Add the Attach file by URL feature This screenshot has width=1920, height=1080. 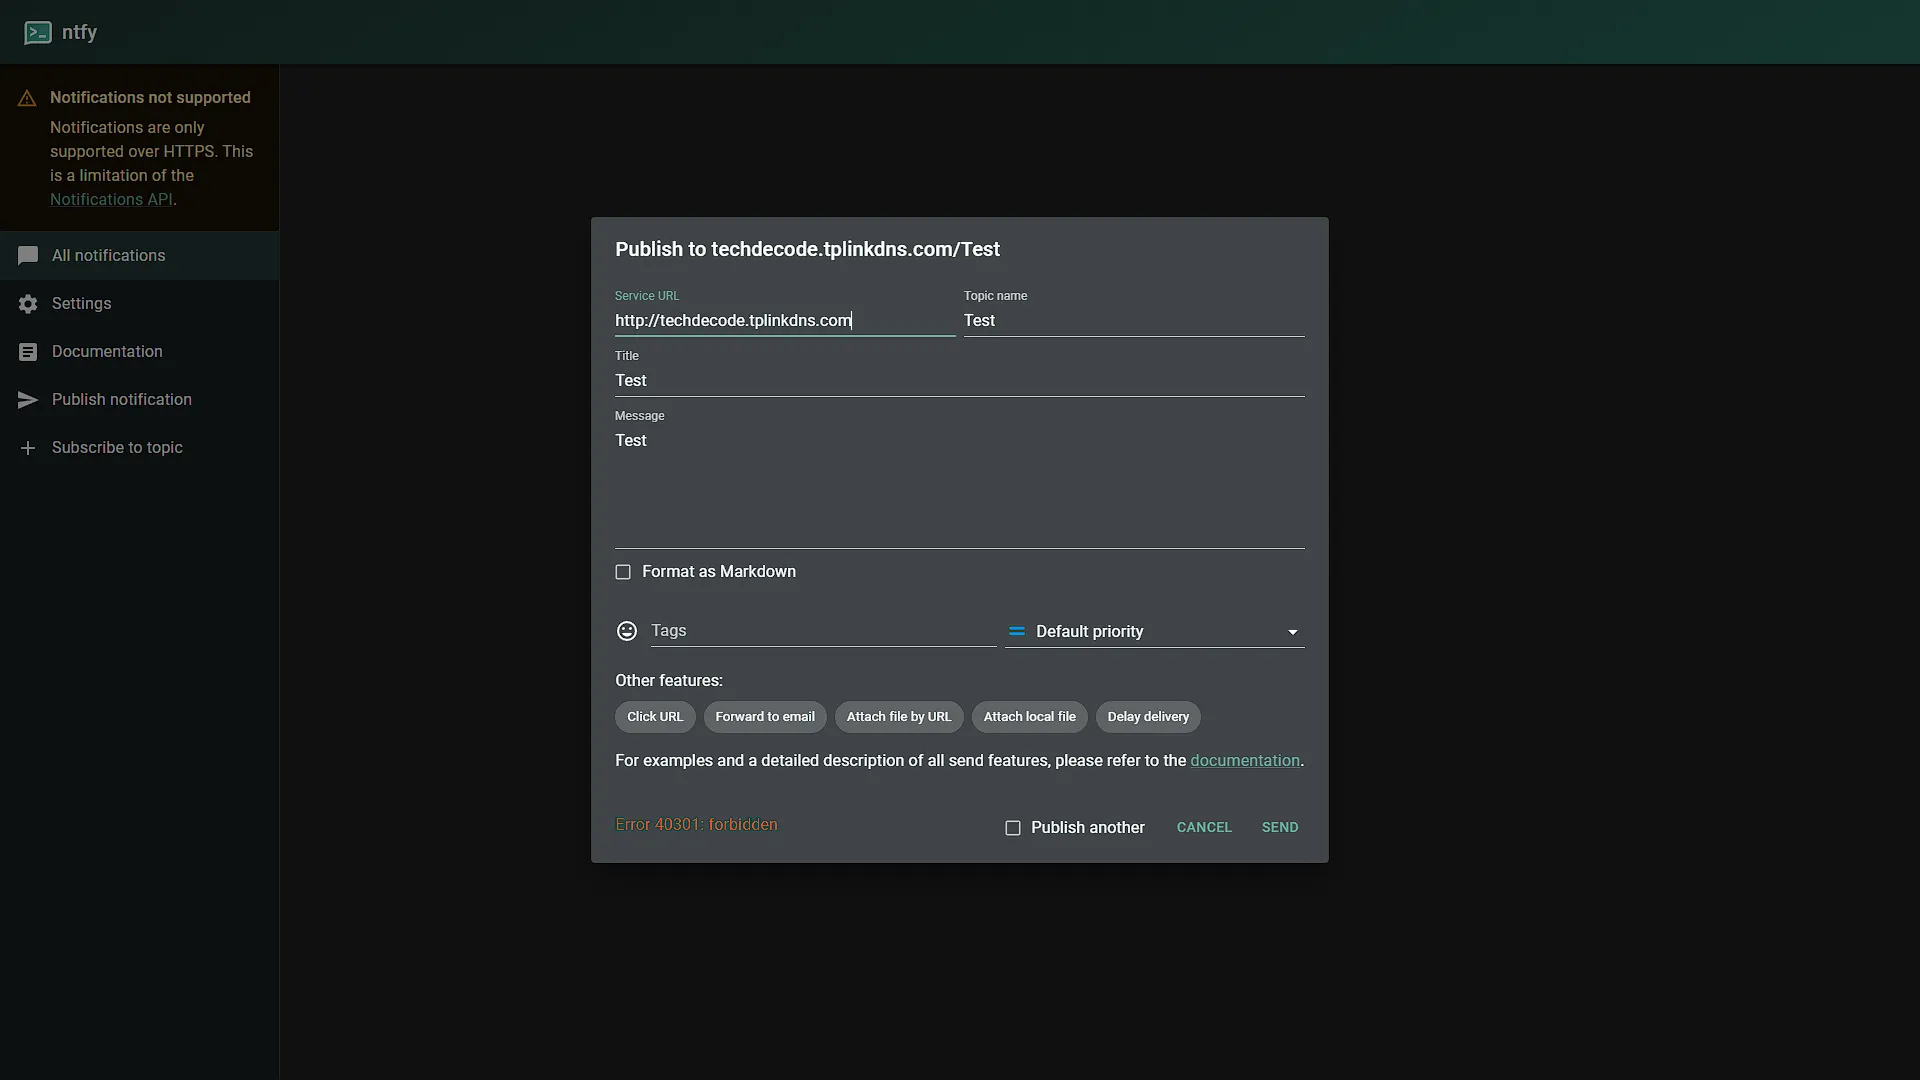899,717
